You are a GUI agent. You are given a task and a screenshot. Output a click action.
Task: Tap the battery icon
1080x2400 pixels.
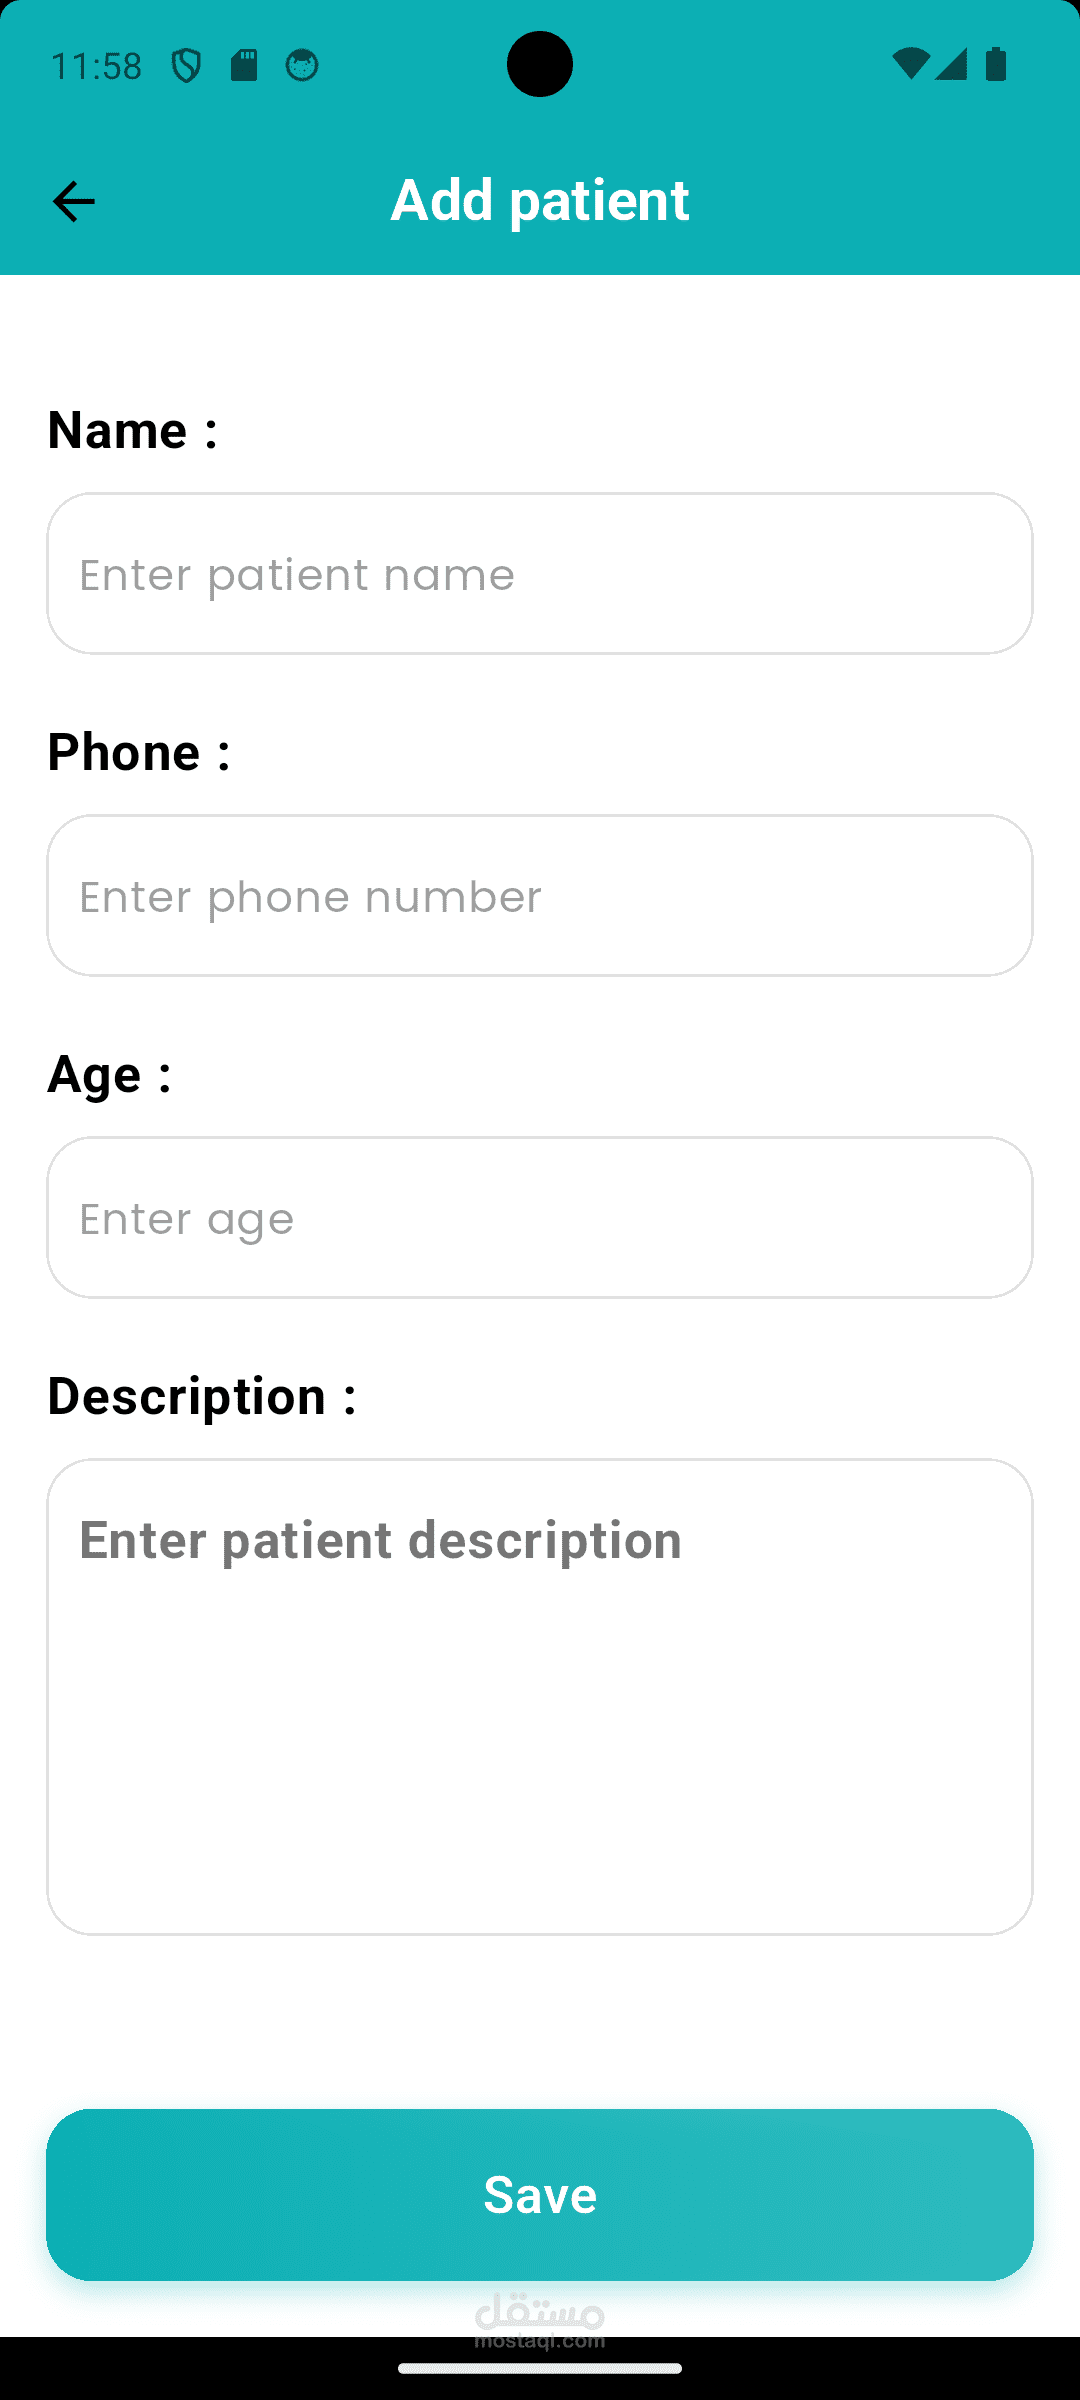tap(996, 64)
